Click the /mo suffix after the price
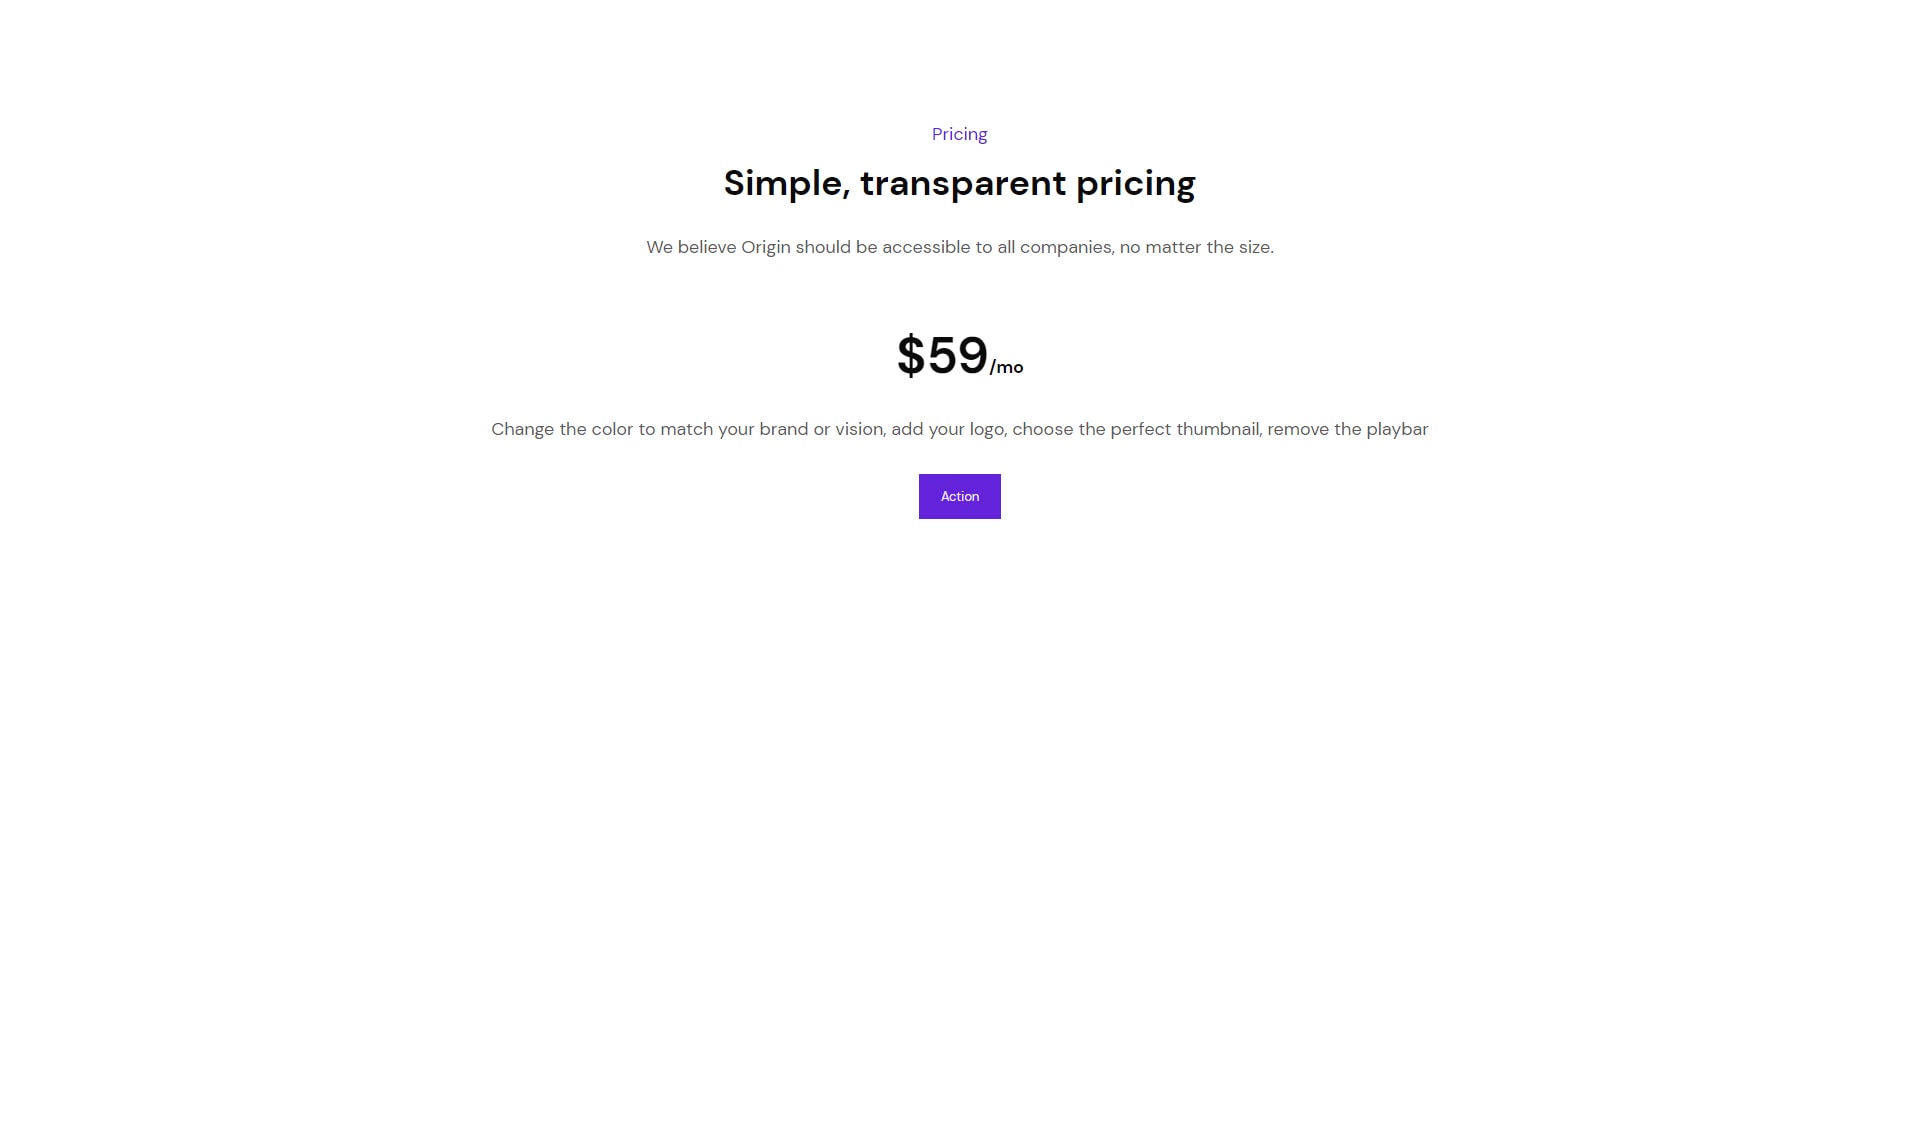1920x1140 pixels. coord(1006,367)
